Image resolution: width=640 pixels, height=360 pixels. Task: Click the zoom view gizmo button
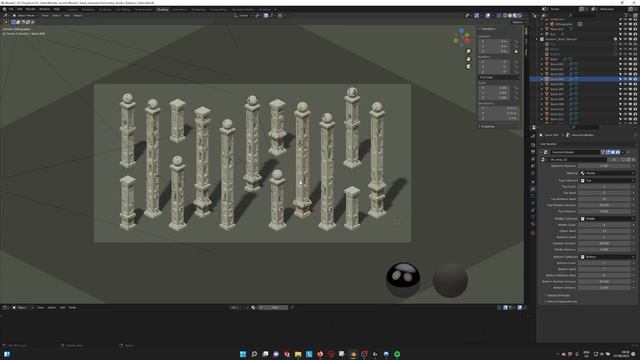[x=469, y=51]
